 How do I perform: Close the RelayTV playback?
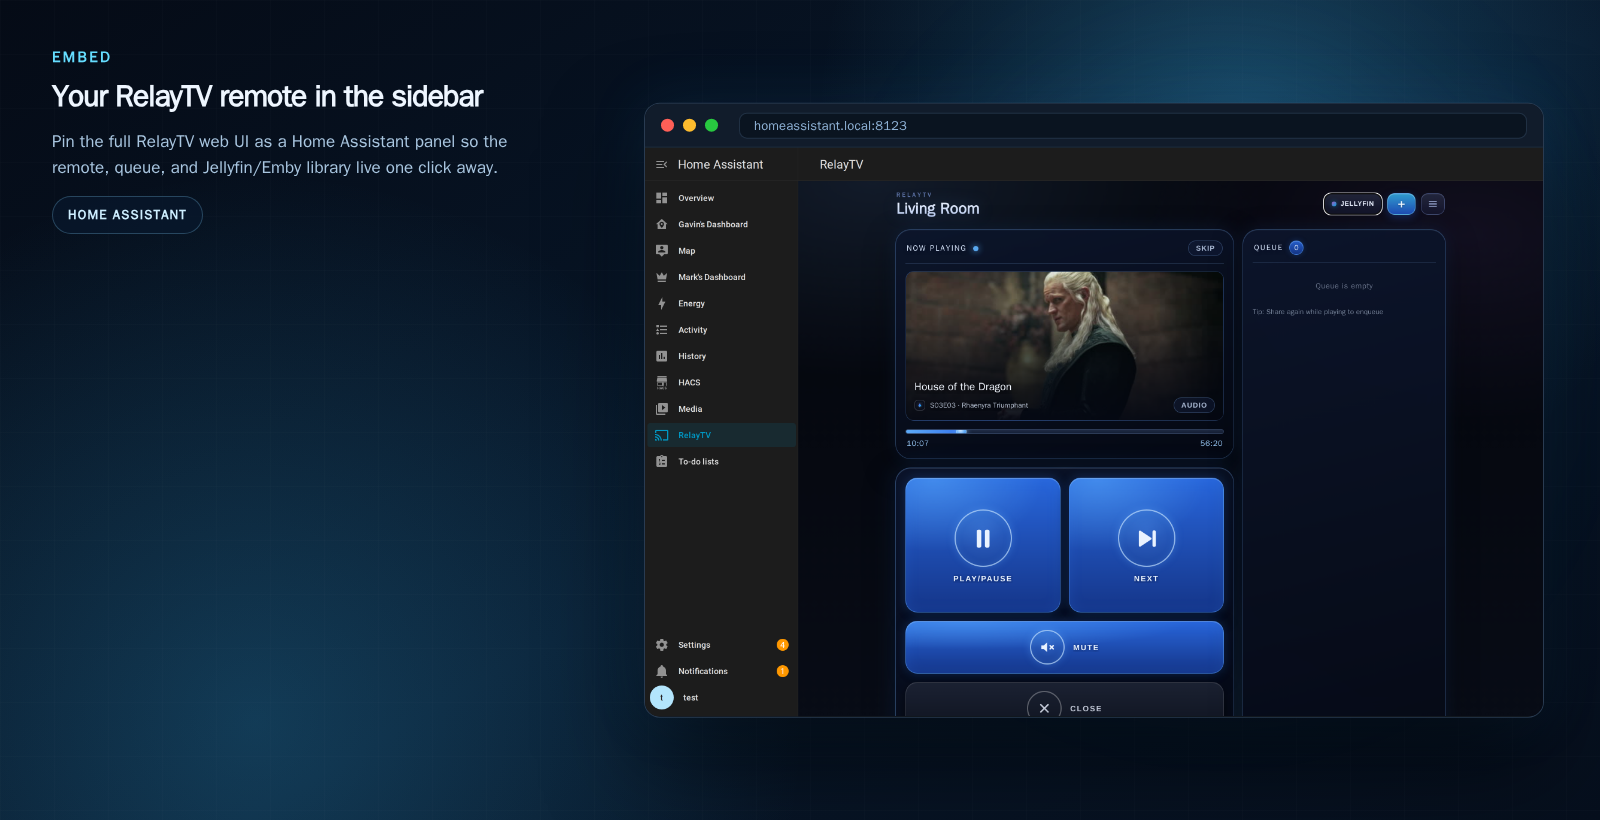point(1064,700)
